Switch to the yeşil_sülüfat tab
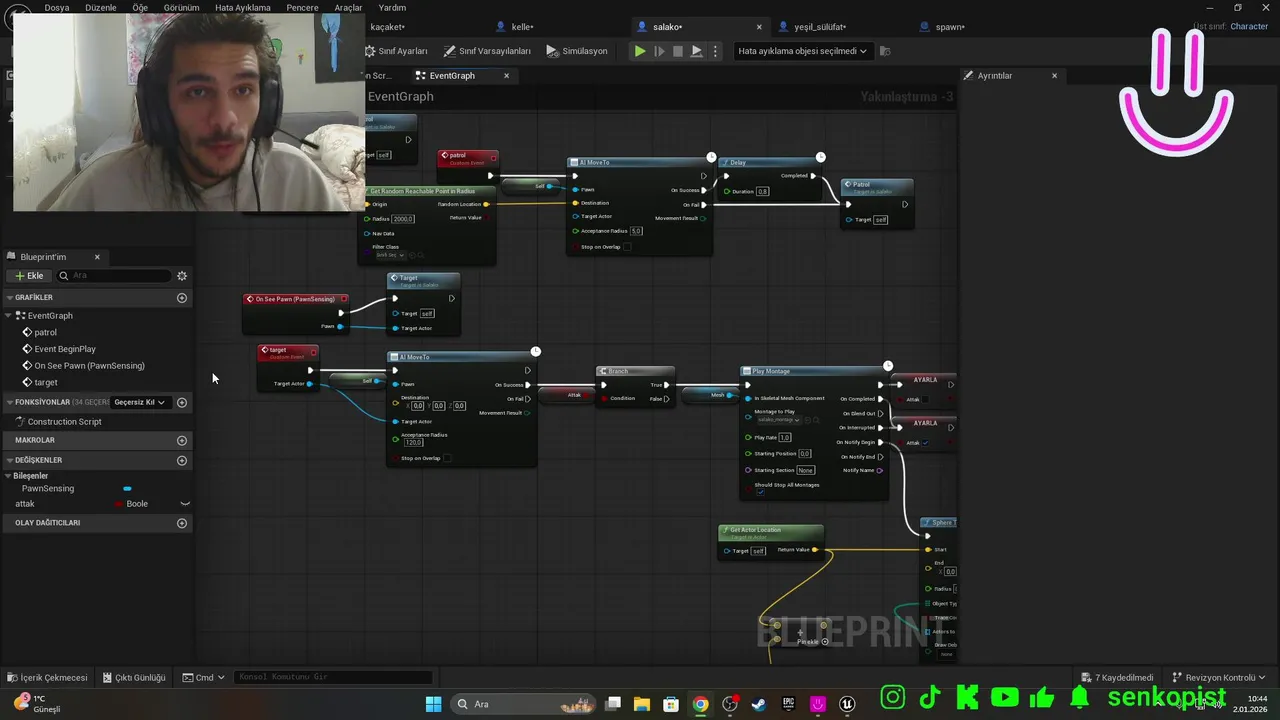The image size is (1280, 720). pos(820,27)
